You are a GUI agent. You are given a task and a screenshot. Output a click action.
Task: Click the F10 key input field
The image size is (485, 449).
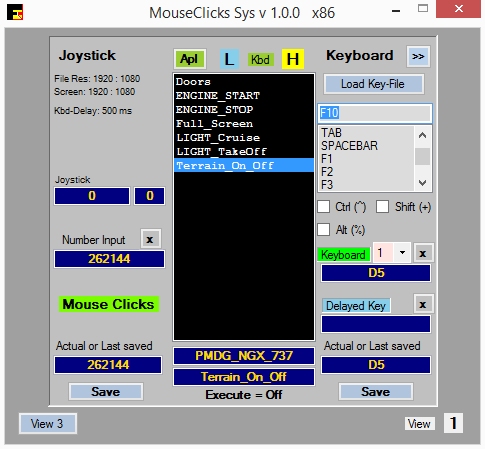coord(375,113)
